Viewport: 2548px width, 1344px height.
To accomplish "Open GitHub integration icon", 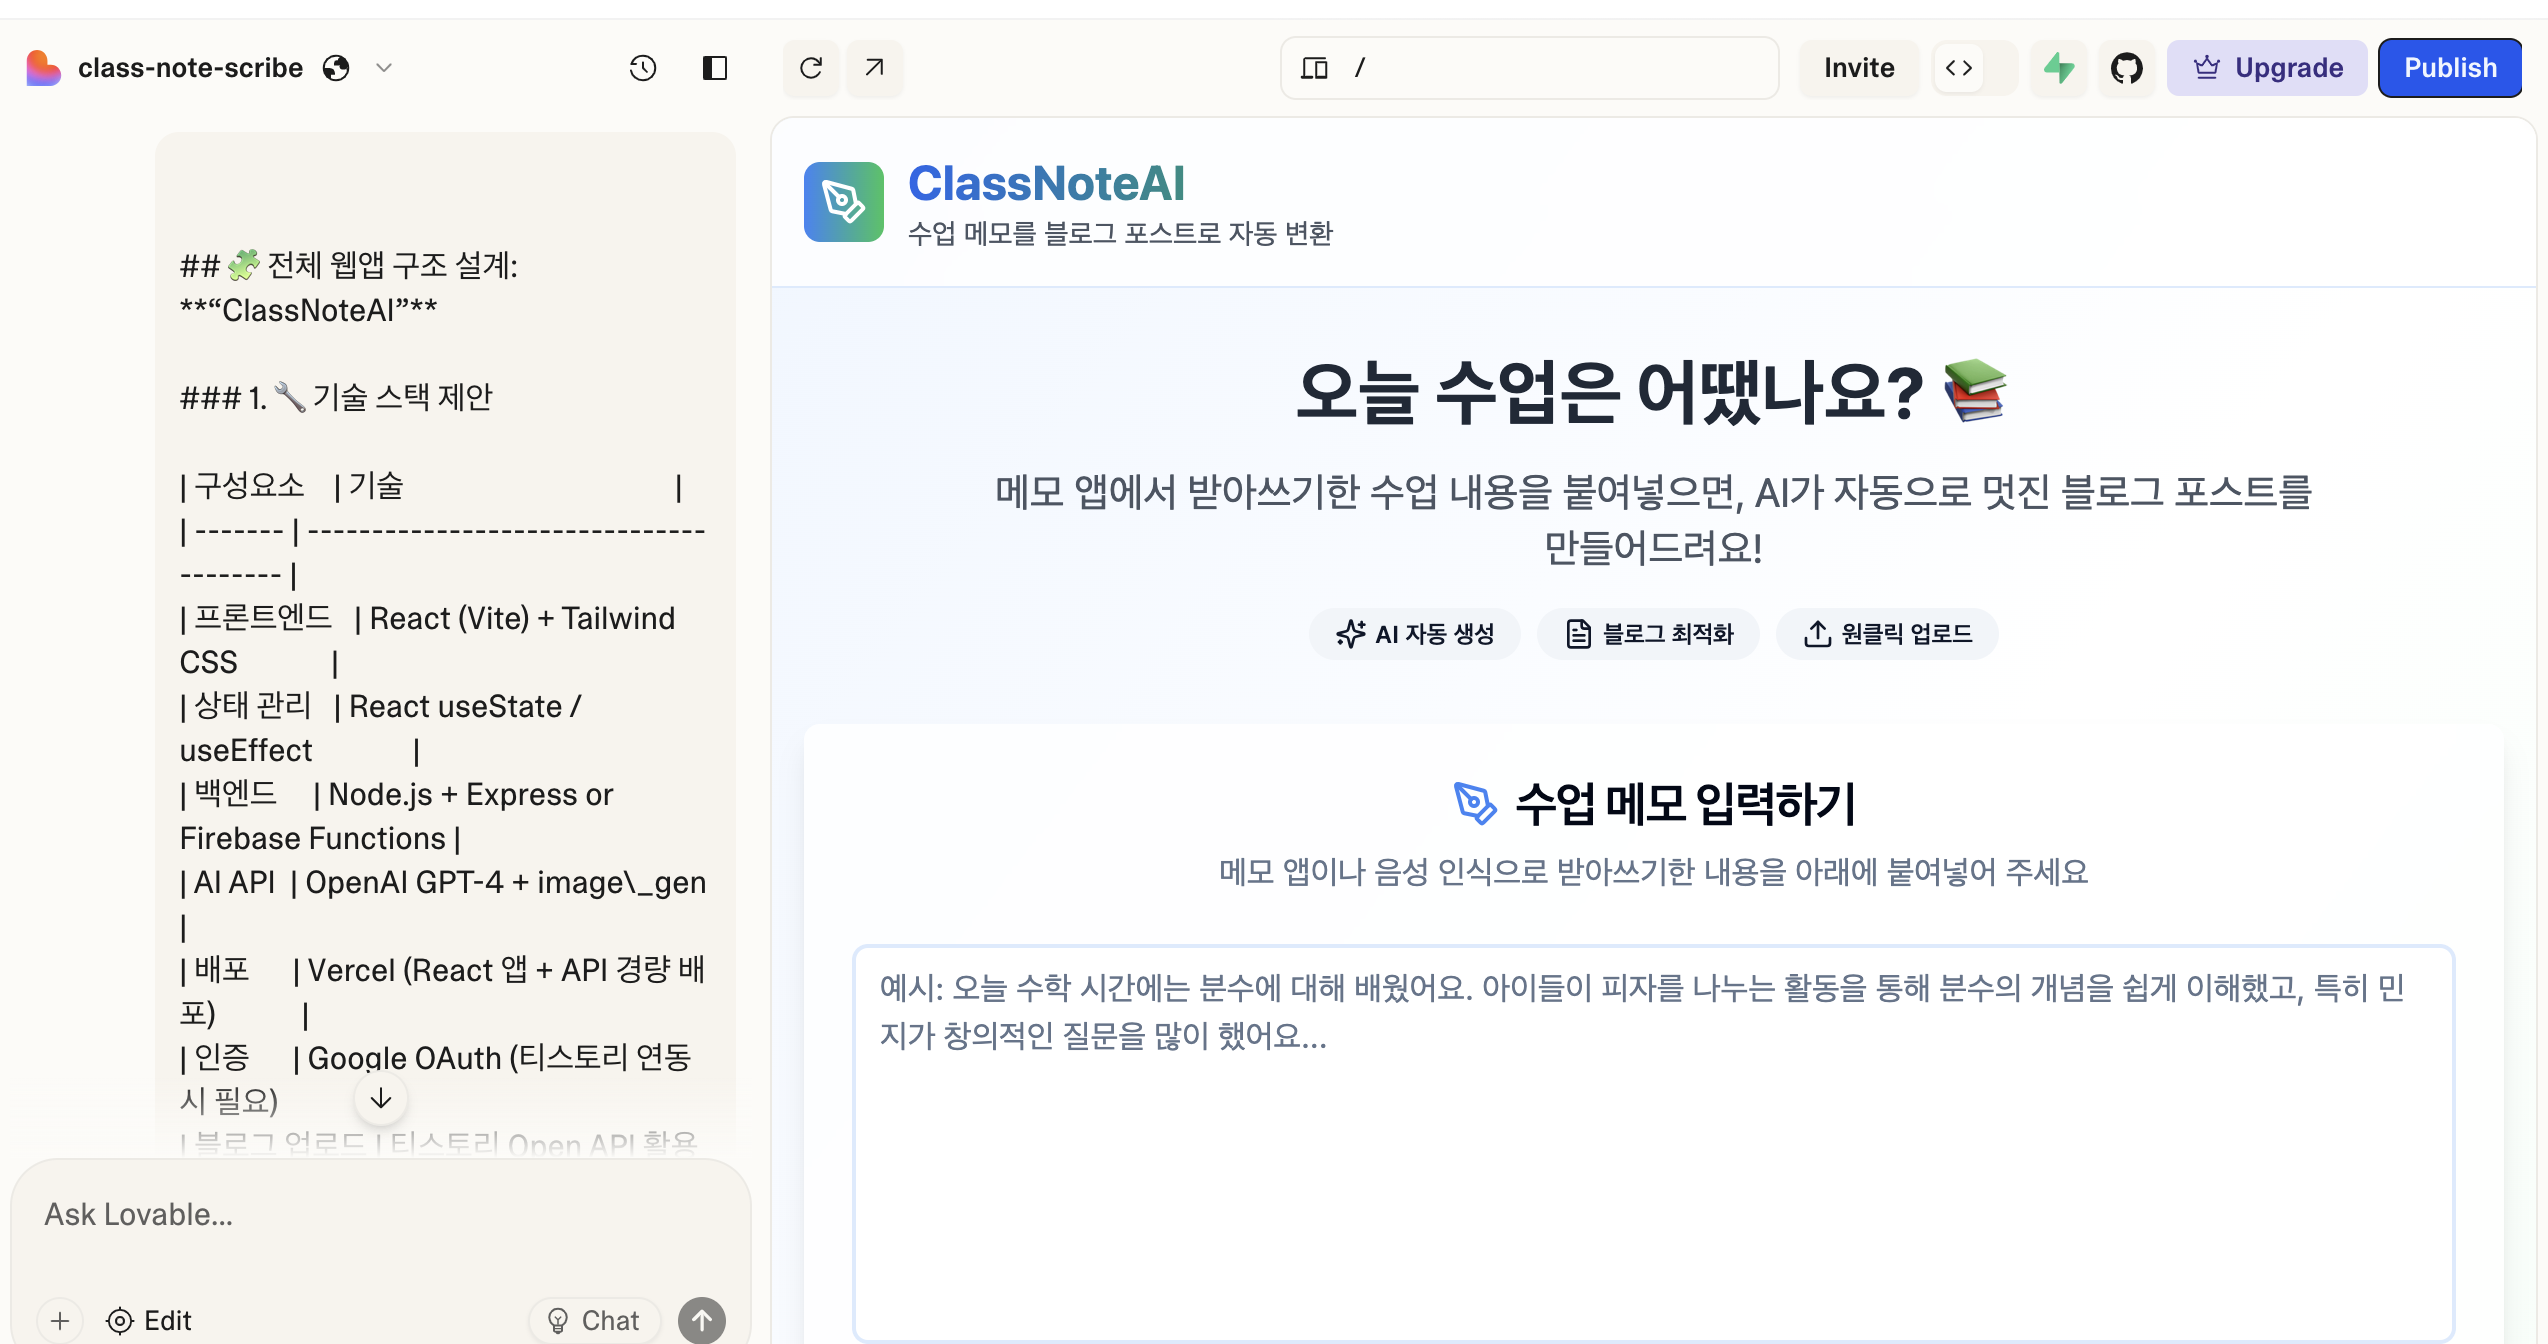I will (2126, 68).
